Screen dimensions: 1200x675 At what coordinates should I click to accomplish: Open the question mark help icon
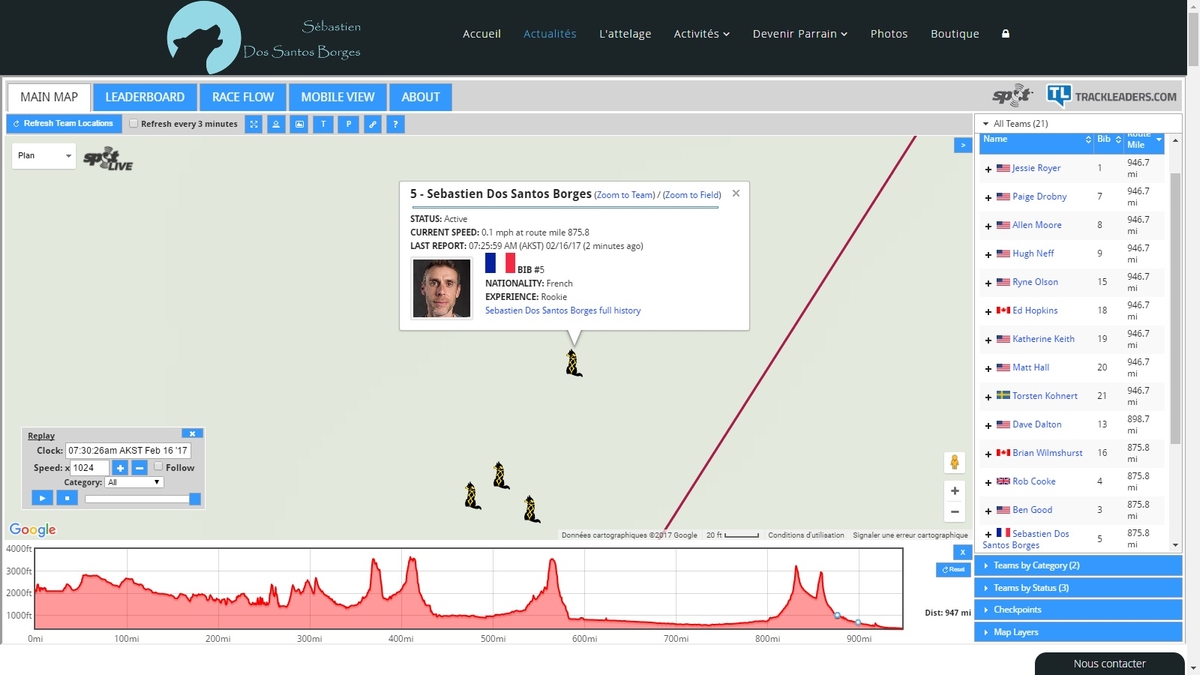point(396,124)
